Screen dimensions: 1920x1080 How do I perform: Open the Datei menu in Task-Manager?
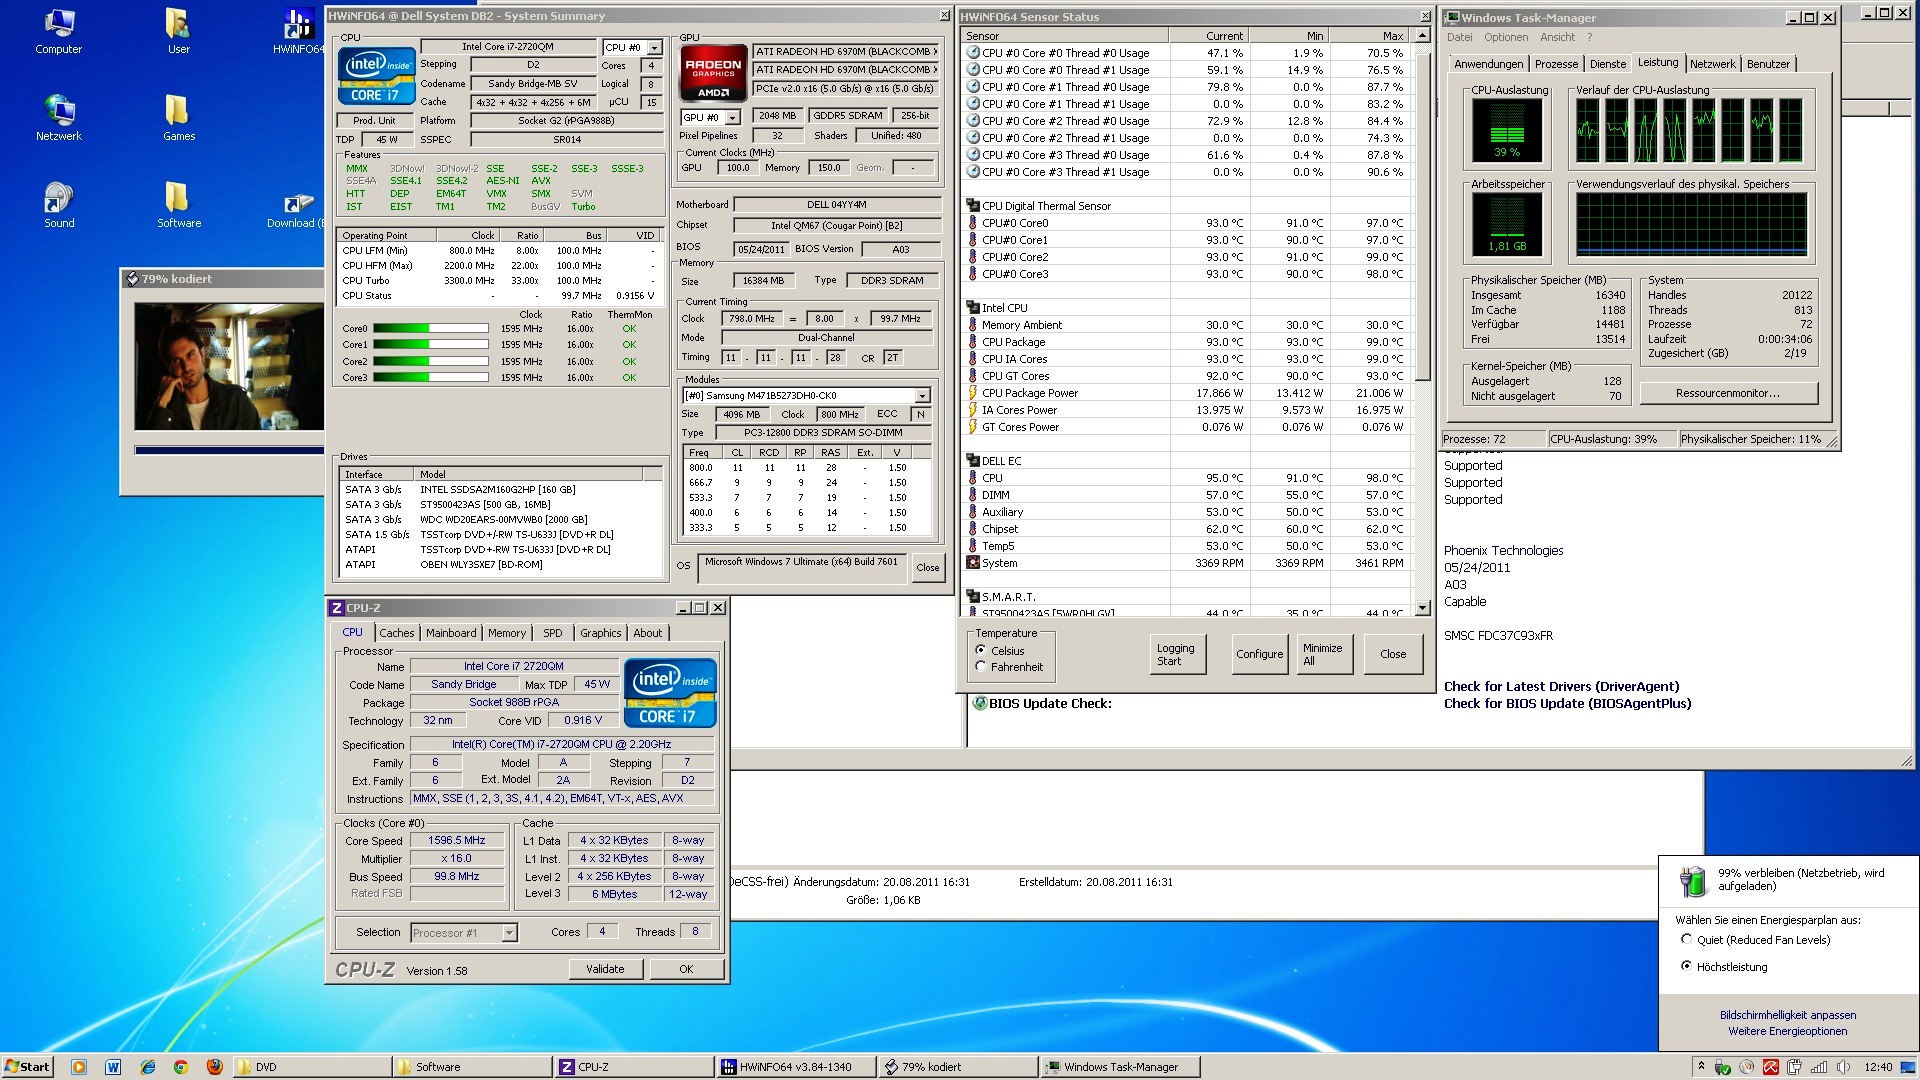click(1459, 37)
